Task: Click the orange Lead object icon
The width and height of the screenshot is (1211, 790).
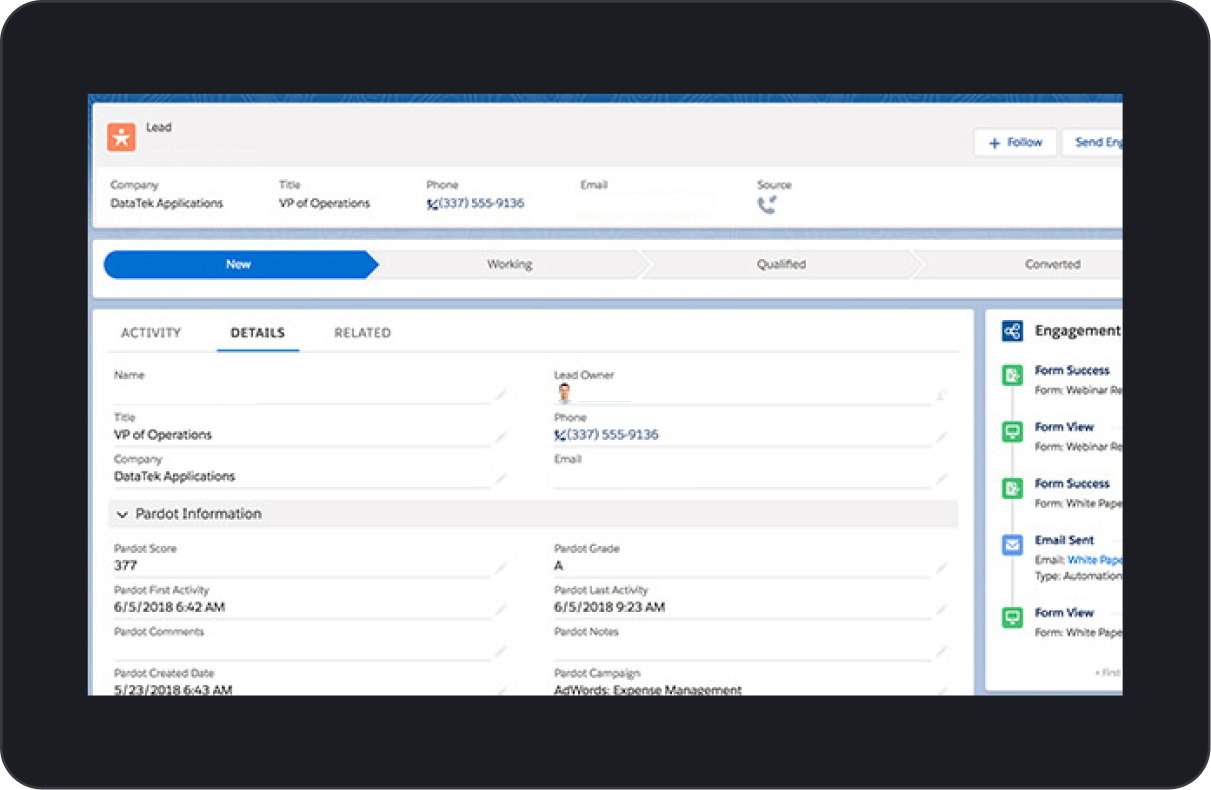Action: click(122, 136)
